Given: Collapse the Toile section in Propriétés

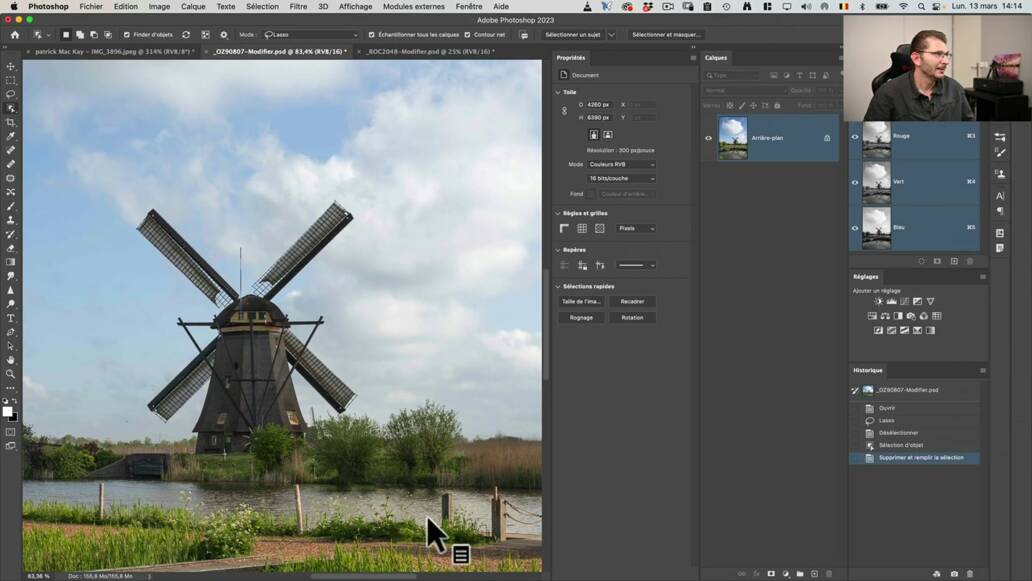Looking at the screenshot, I should pyautogui.click(x=557, y=91).
